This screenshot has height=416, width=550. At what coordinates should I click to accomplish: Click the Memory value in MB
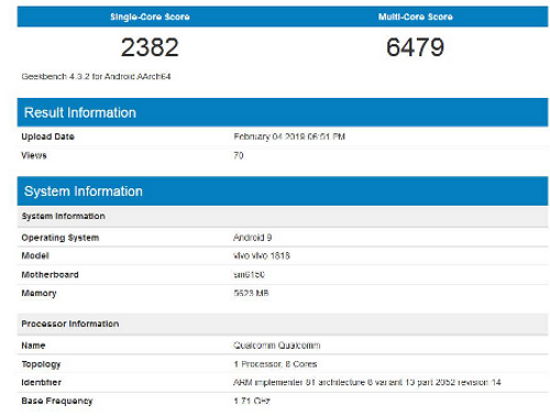[251, 293]
